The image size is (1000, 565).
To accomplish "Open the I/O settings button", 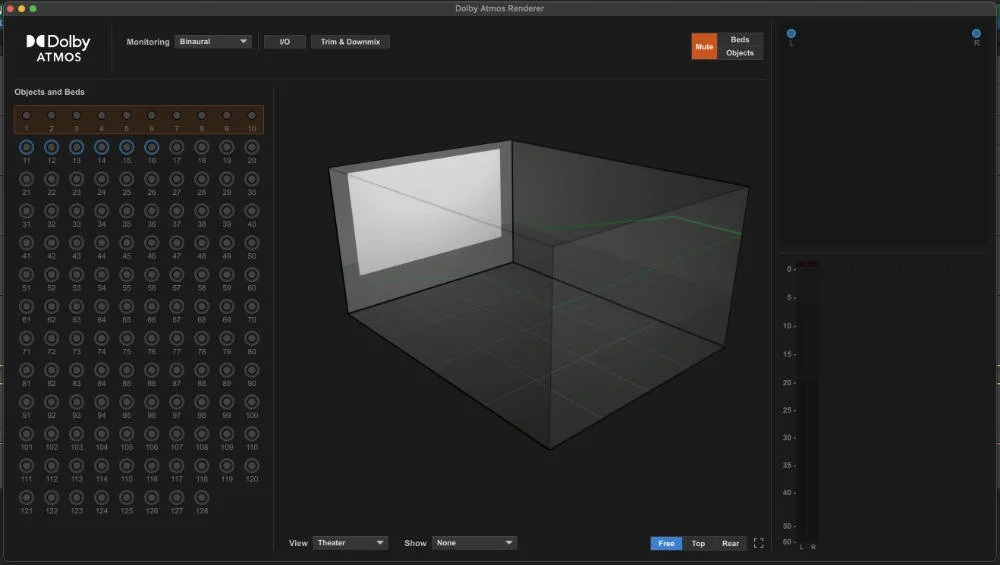I will click(284, 42).
